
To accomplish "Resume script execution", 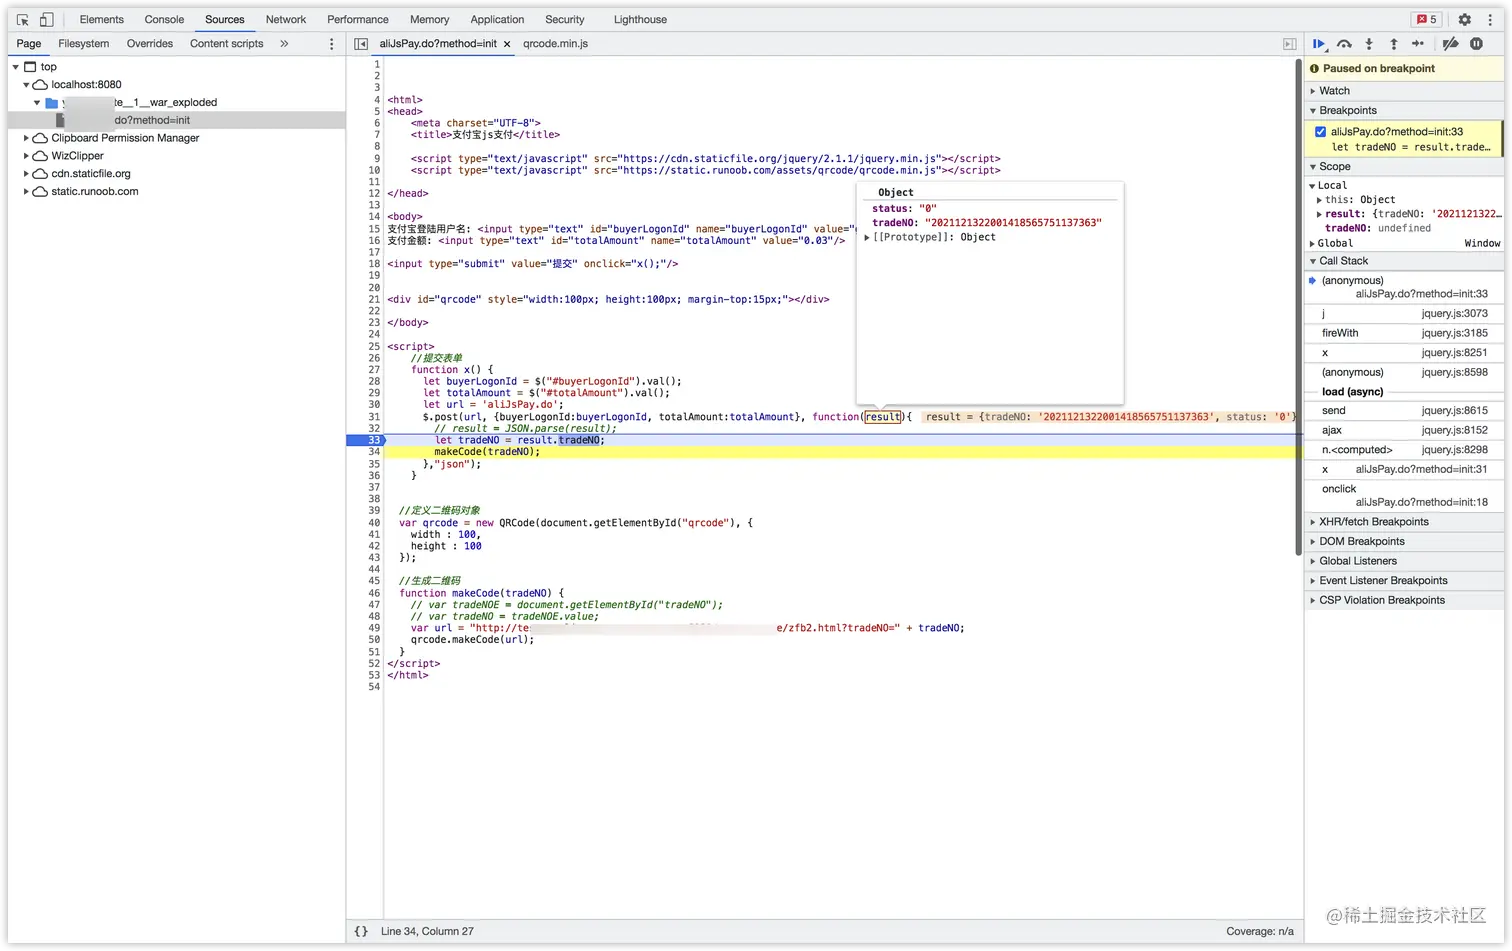I will click(x=1319, y=44).
